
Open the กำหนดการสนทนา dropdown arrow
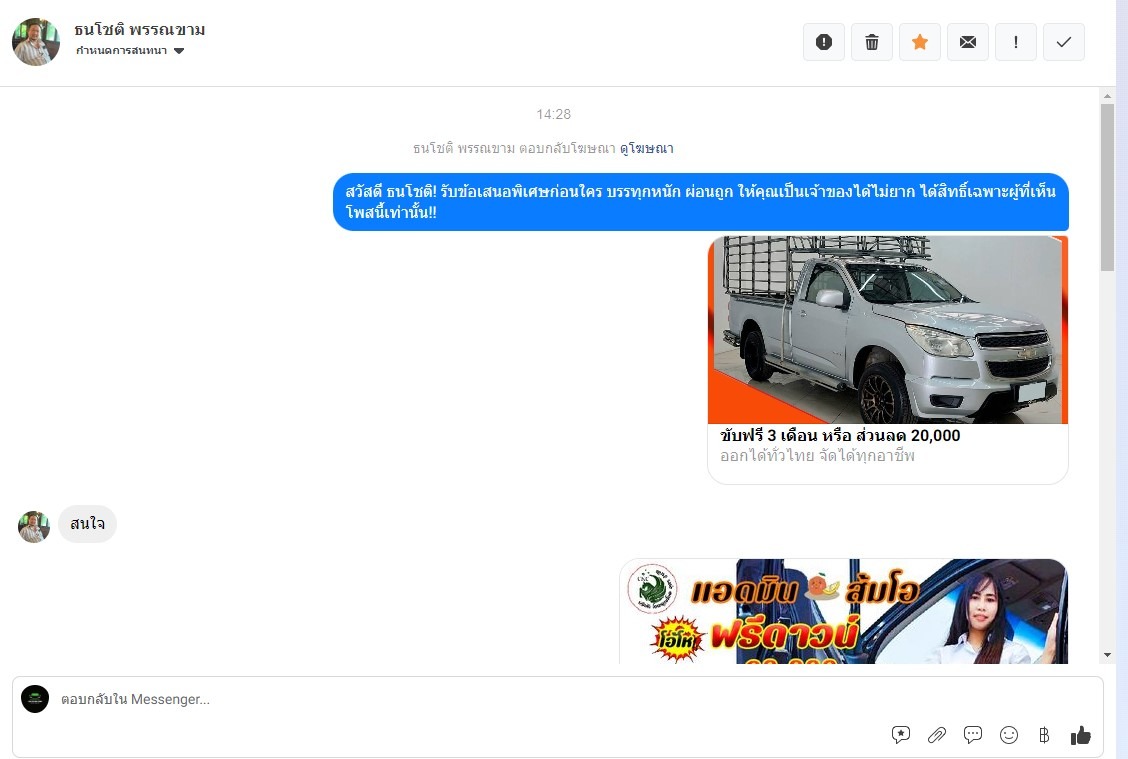[x=179, y=50]
